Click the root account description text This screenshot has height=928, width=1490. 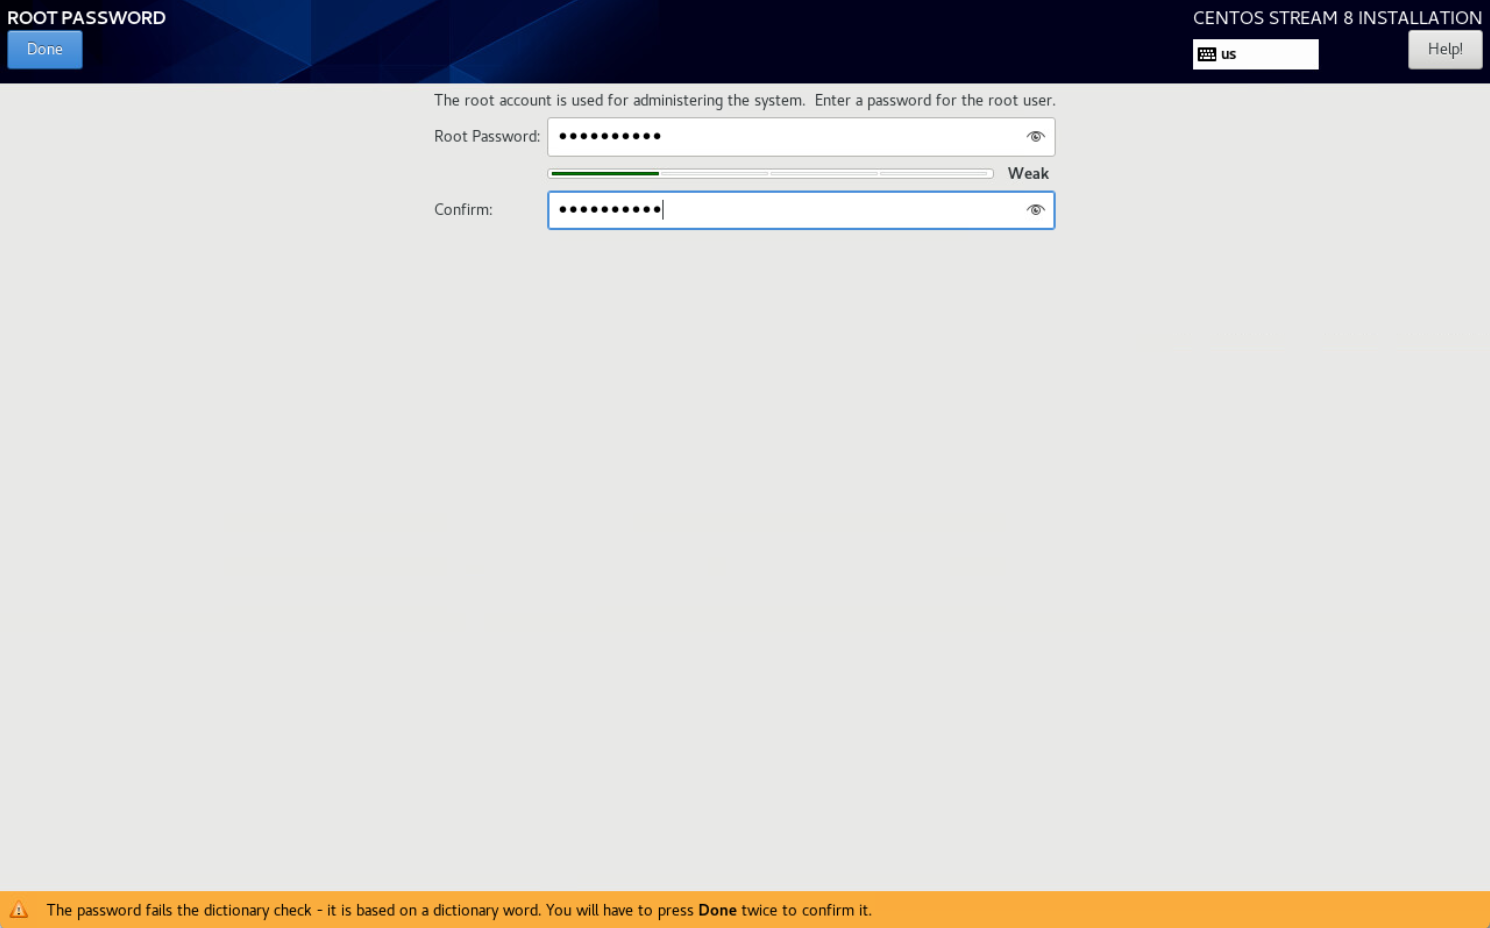[x=745, y=100]
